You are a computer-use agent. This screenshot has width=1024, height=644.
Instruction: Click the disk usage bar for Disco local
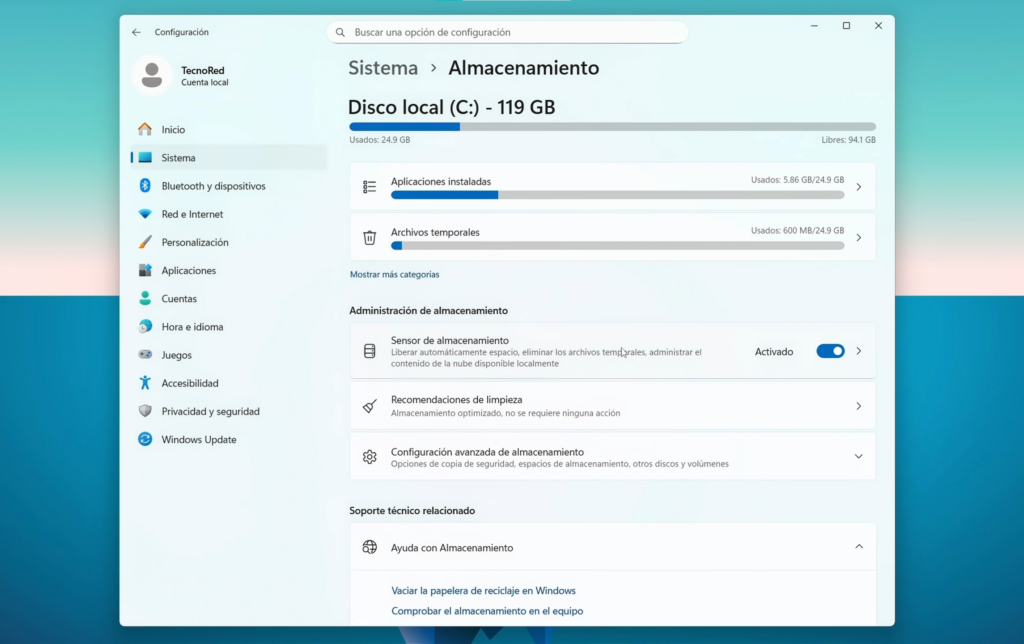[x=612, y=127]
